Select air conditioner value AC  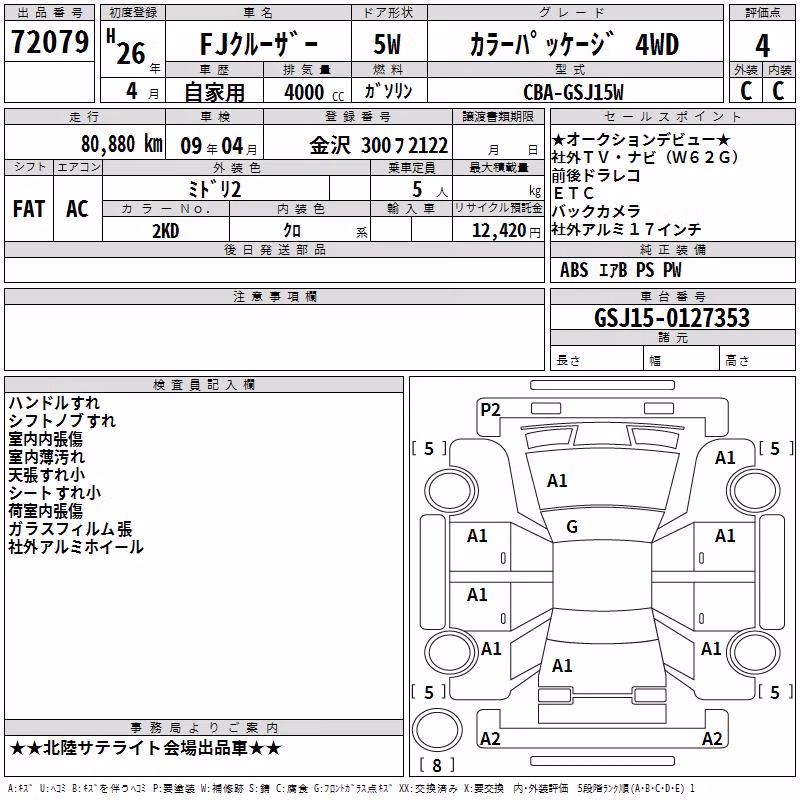pos(78,209)
